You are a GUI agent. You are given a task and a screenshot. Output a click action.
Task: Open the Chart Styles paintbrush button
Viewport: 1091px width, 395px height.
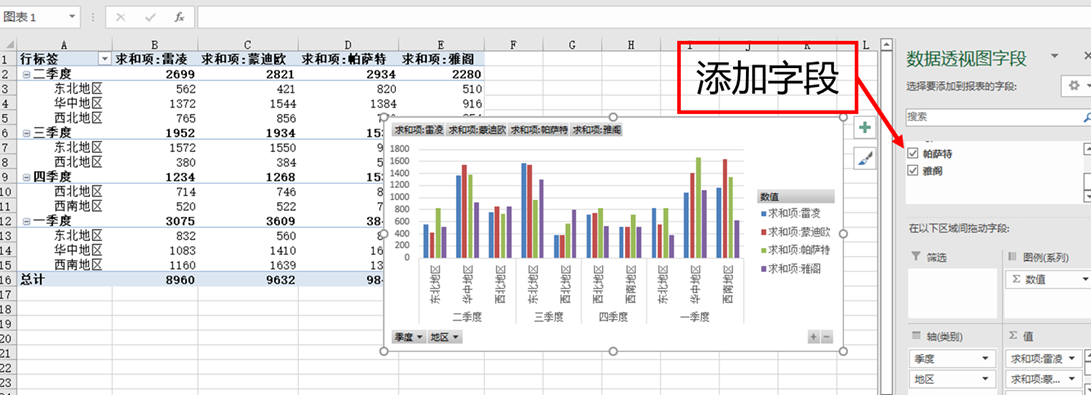[863, 159]
